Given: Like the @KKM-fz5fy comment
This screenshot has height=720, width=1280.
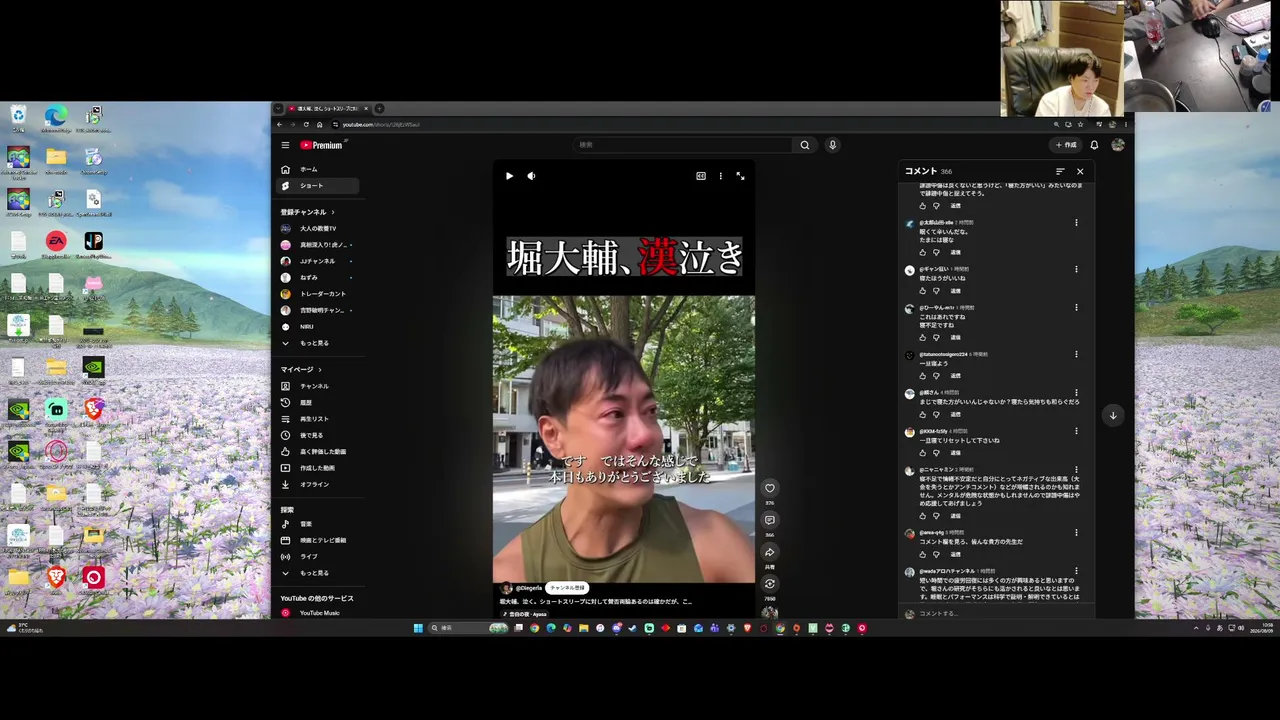Looking at the screenshot, I should coord(923,453).
